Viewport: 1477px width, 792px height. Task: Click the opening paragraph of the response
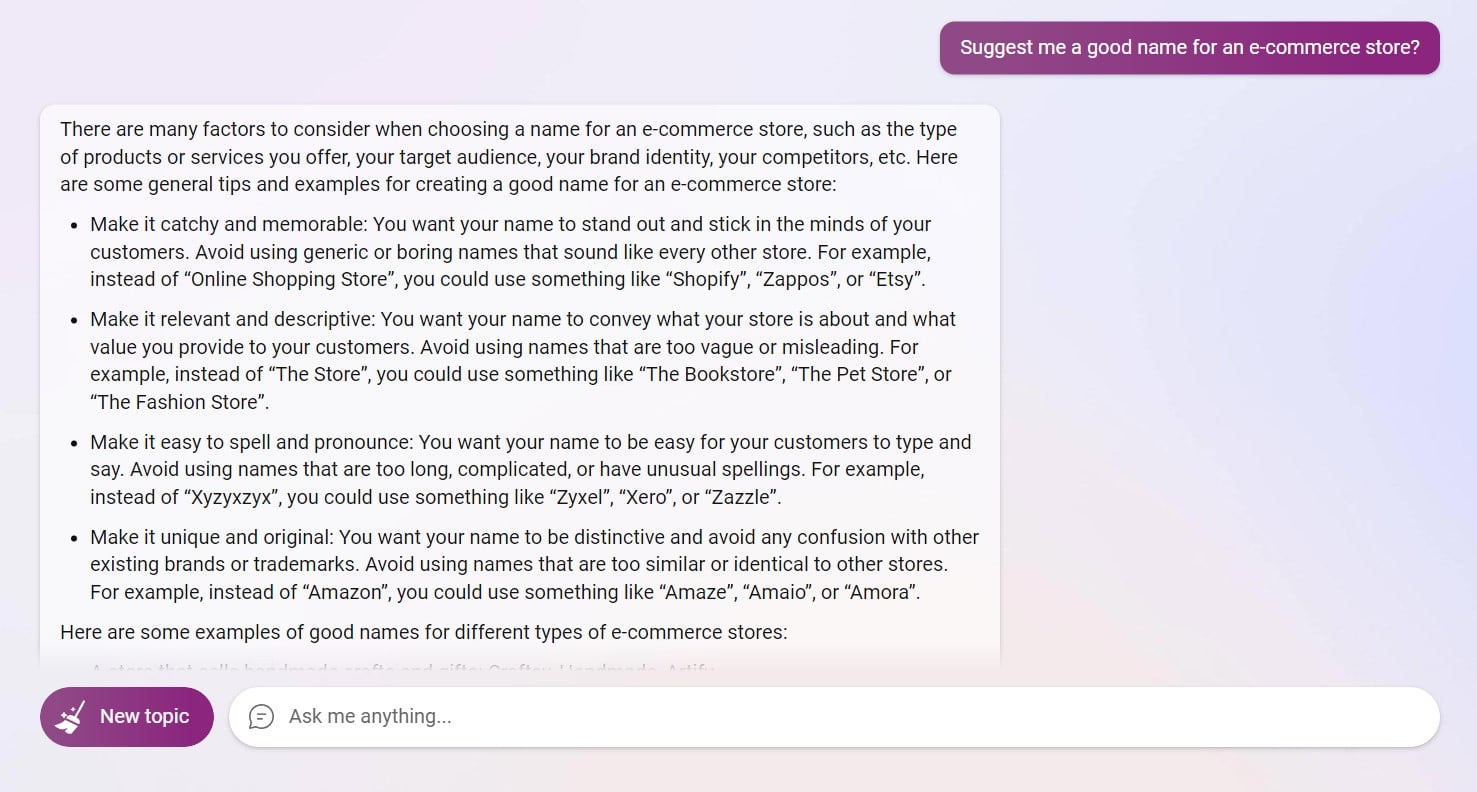pyautogui.click(x=508, y=157)
